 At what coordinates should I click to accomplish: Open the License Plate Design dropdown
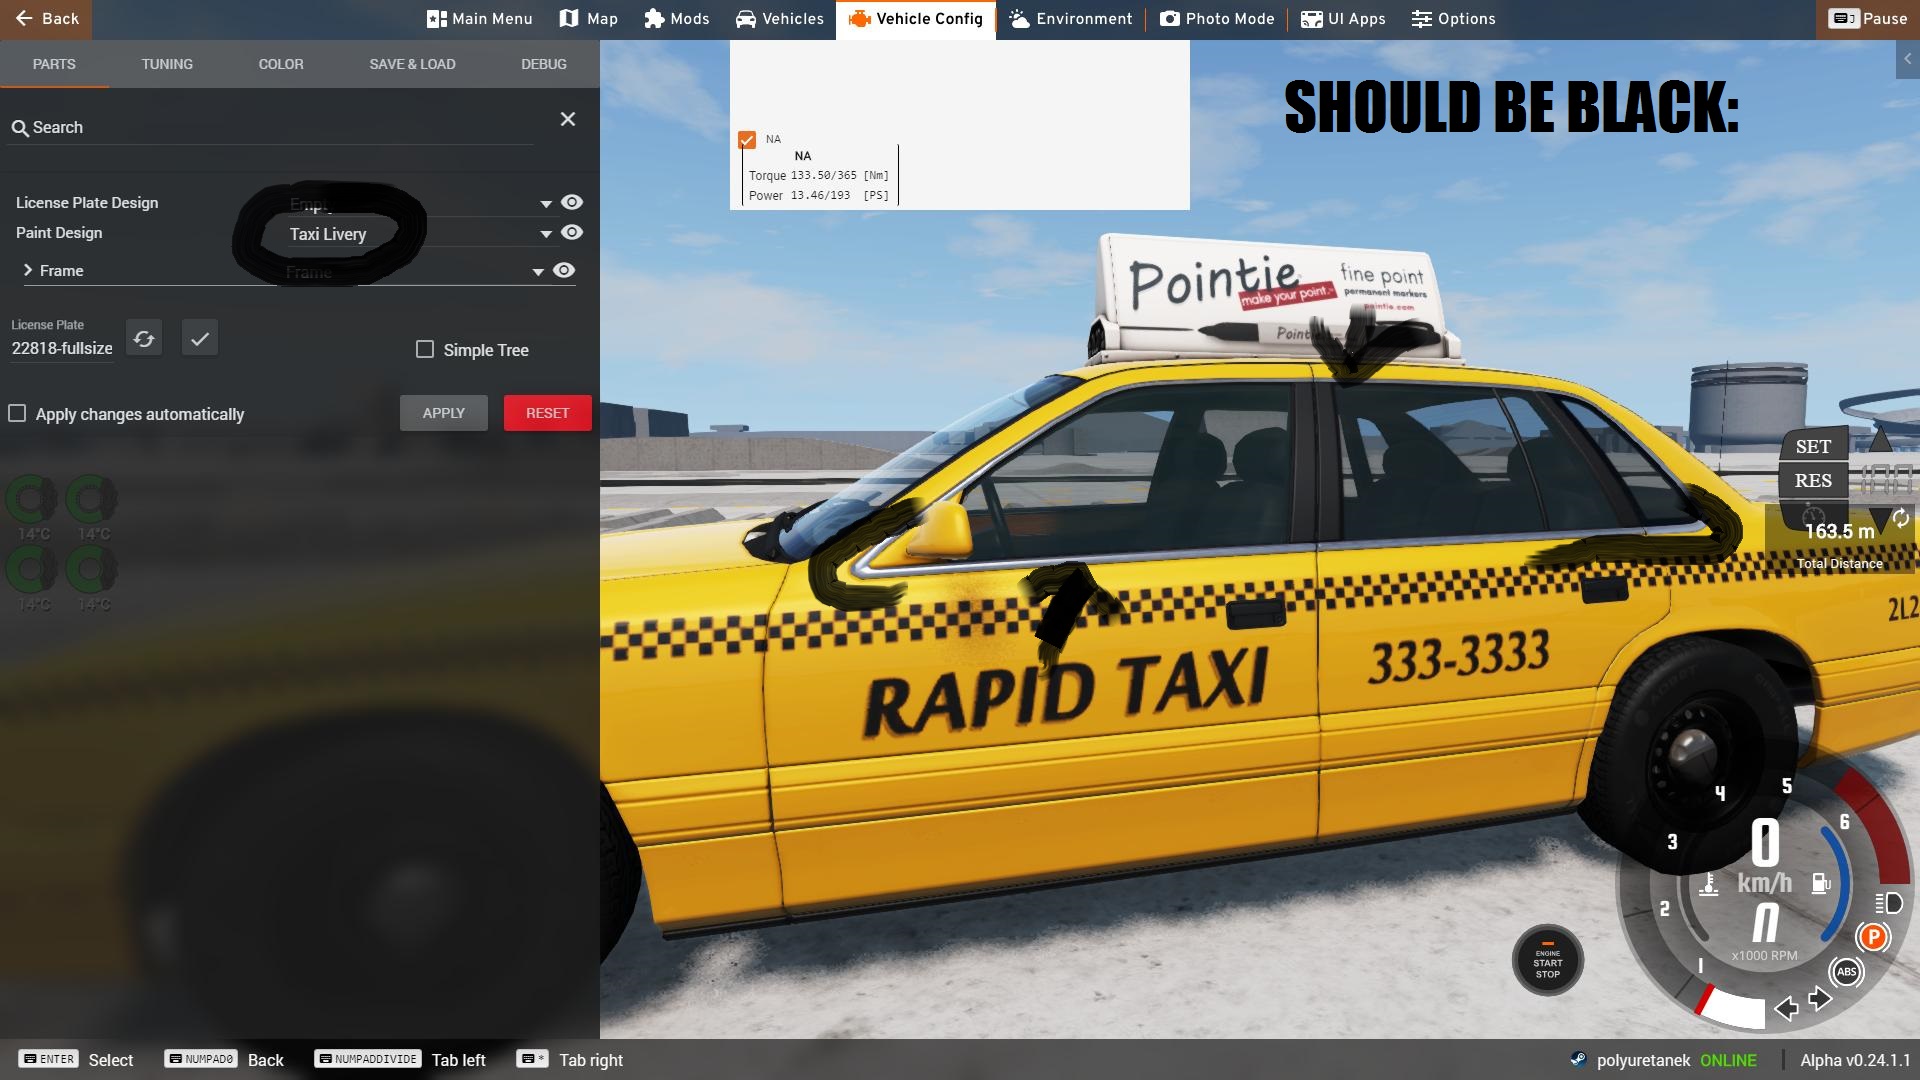tap(546, 203)
